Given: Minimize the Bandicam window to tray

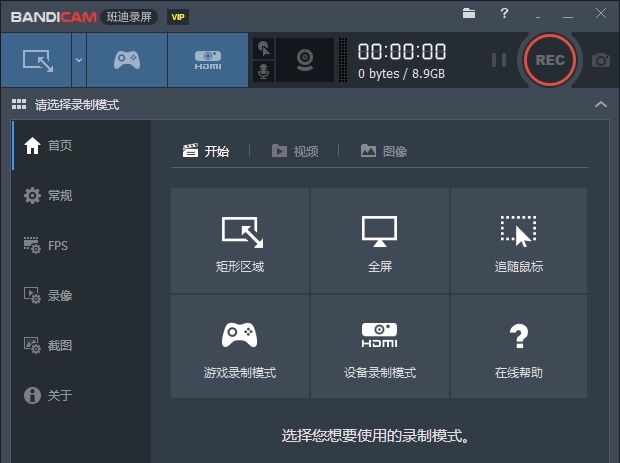Looking at the screenshot, I should (538, 17).
